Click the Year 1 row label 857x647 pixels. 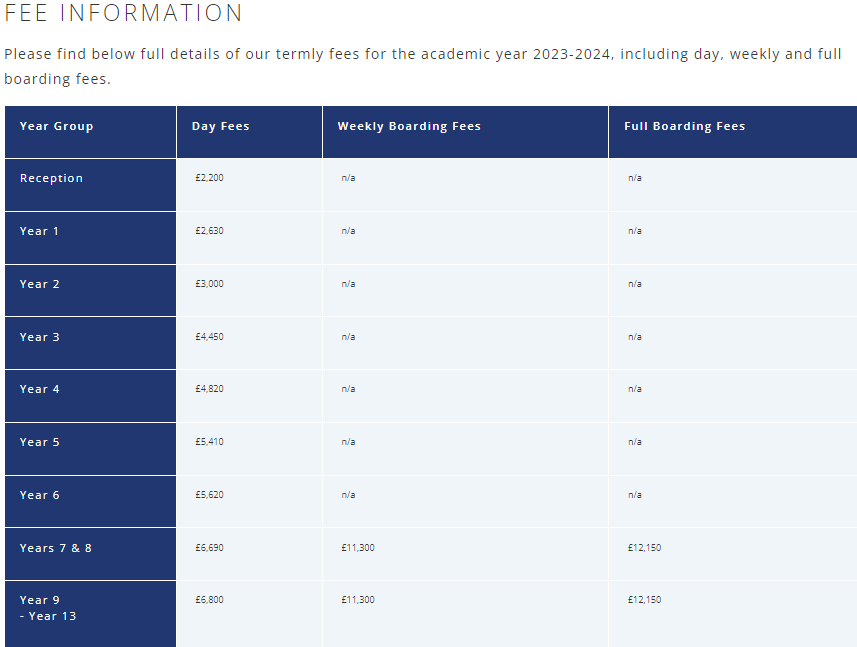pyautogui.click(x=39, y=231)
